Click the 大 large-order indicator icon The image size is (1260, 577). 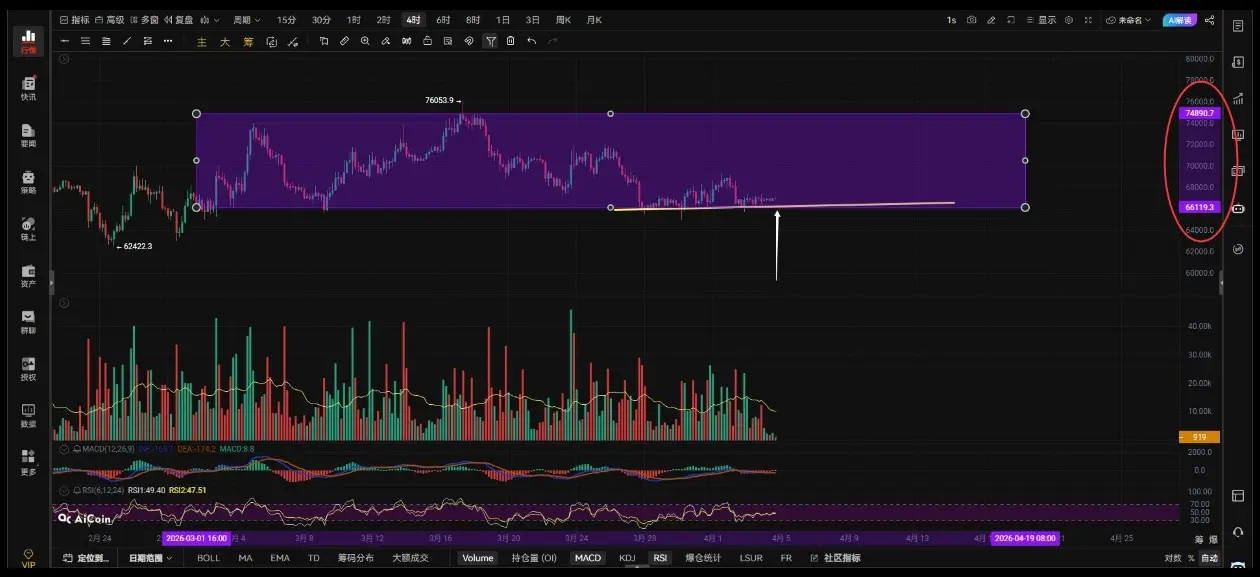click(225, 41)
